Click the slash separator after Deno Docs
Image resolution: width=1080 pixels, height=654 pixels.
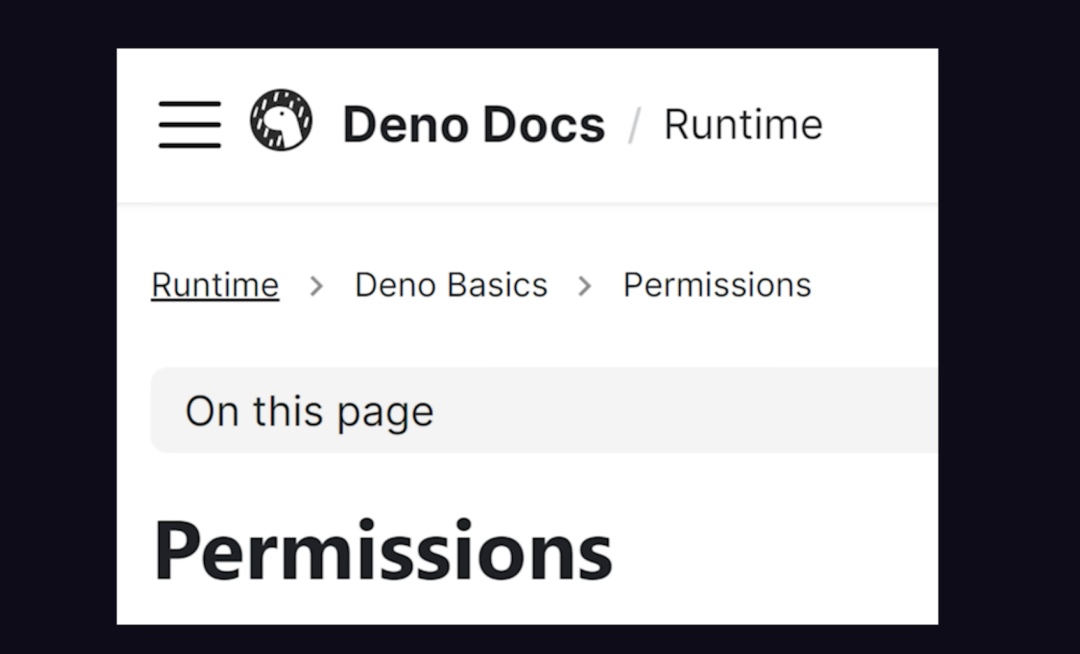(x=634, y=125)
